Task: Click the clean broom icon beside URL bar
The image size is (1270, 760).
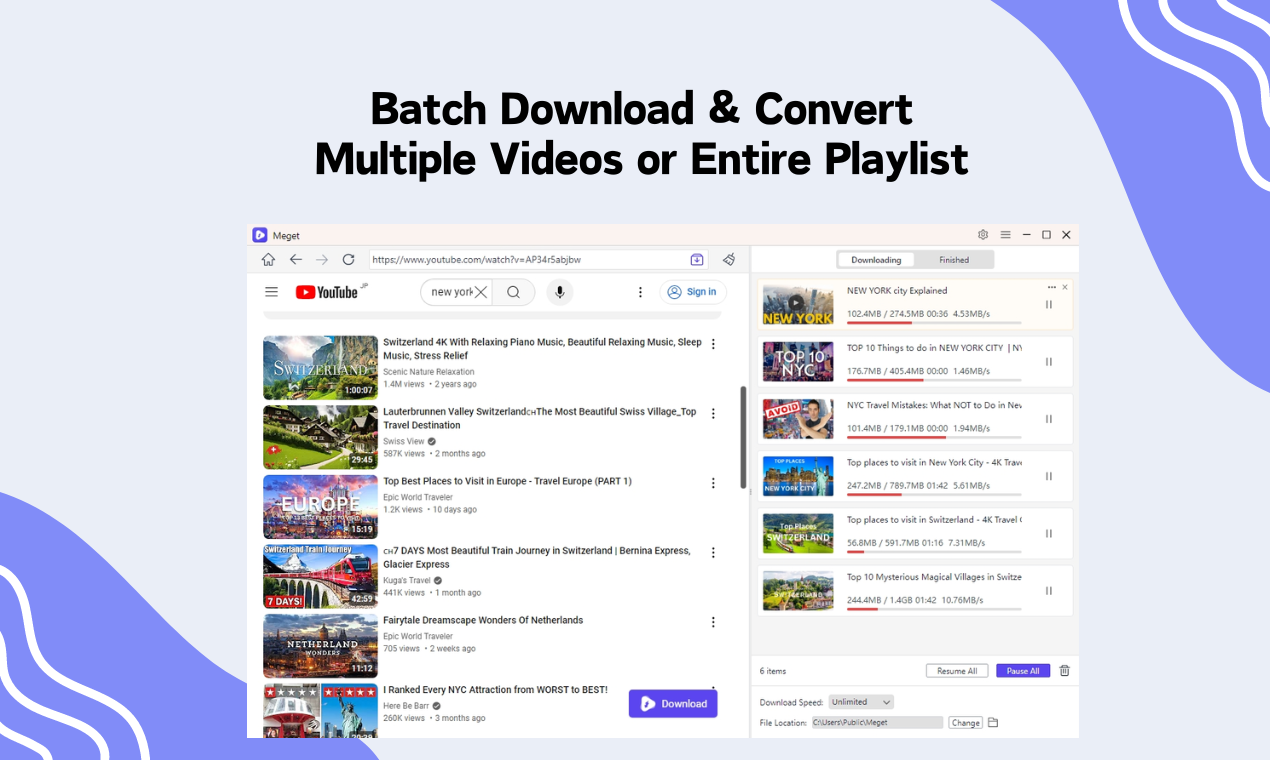Action: click(729, 260)
